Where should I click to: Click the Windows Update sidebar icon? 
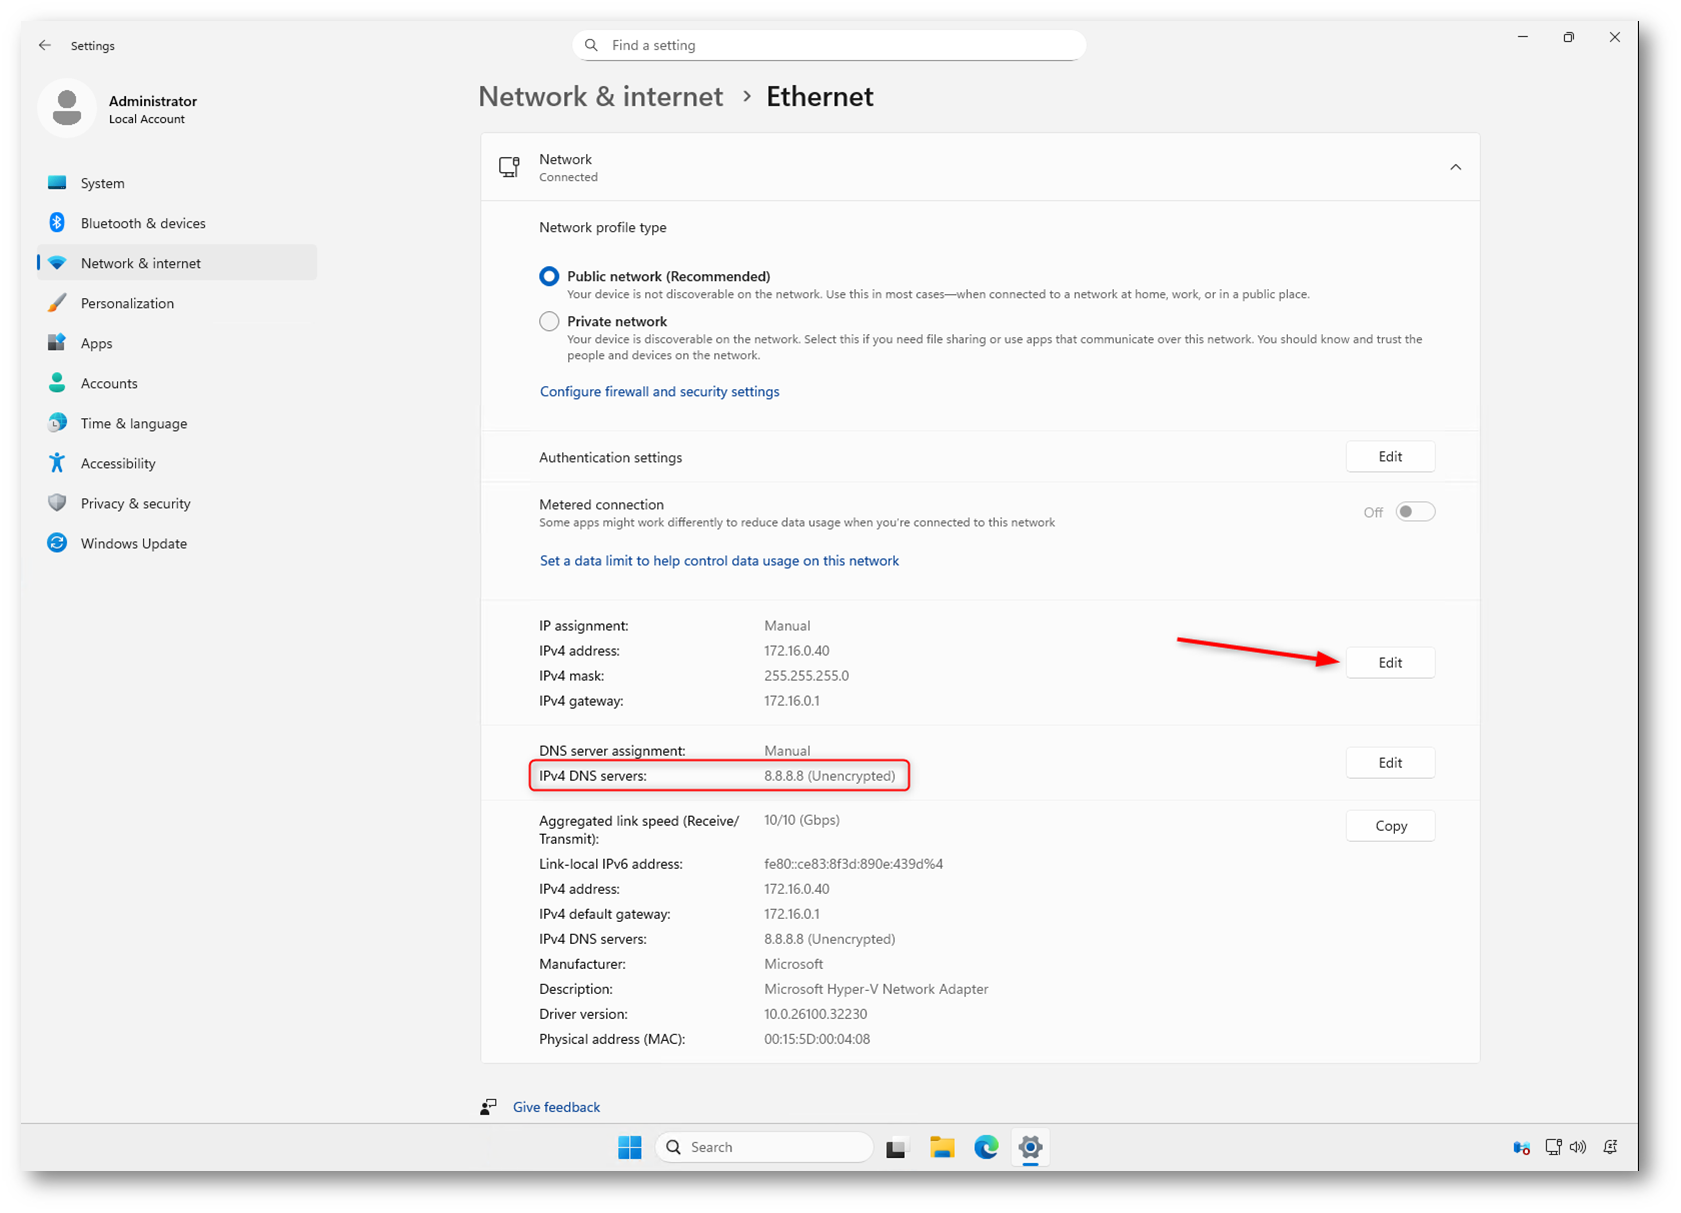57,543
